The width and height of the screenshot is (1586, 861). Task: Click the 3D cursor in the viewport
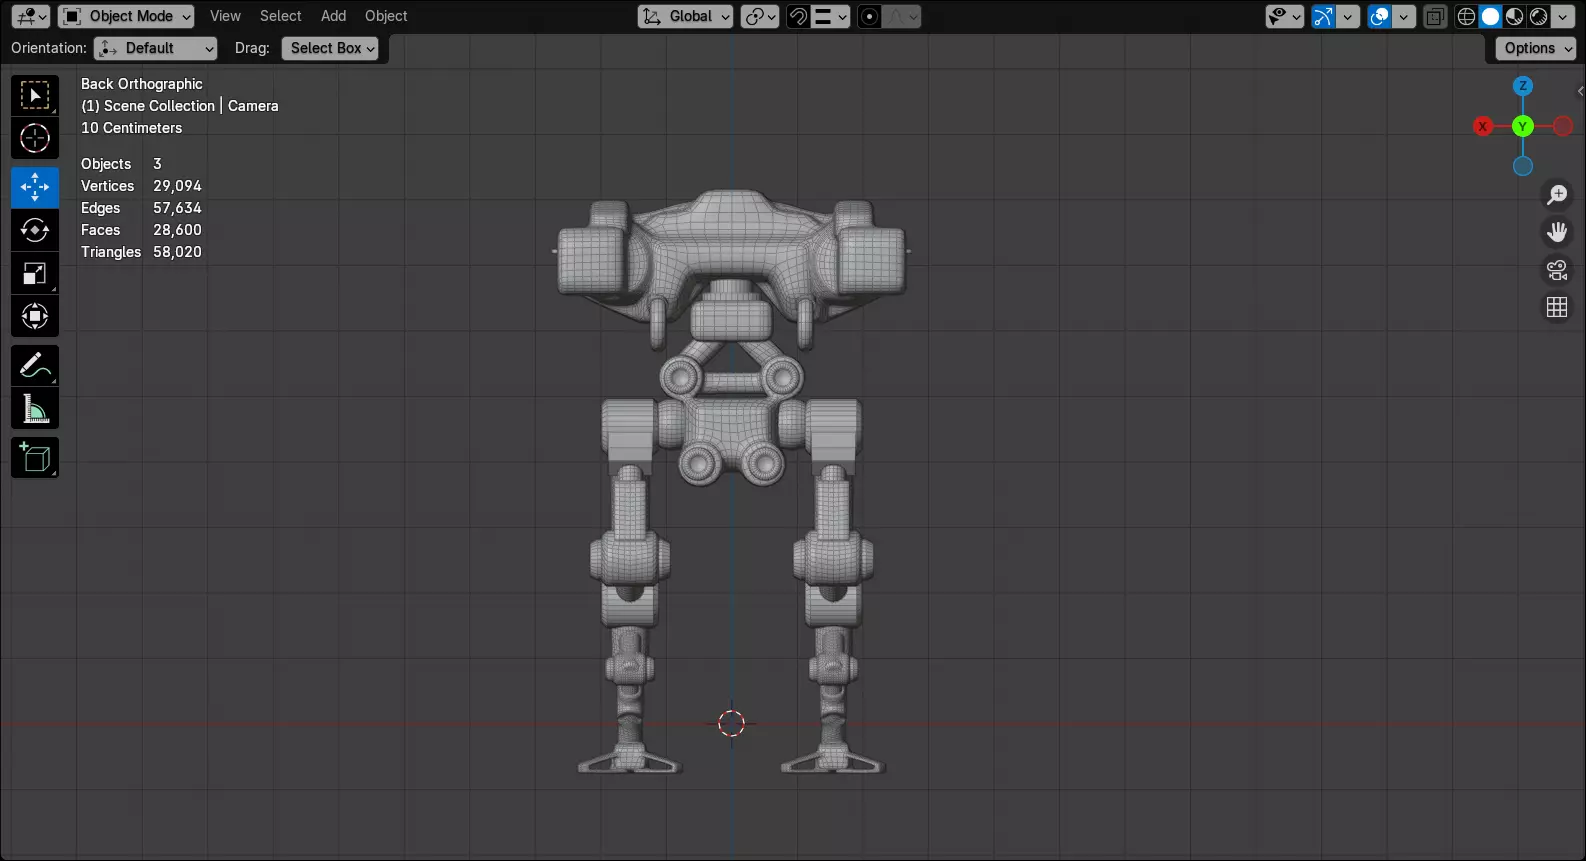click(731, 723)
